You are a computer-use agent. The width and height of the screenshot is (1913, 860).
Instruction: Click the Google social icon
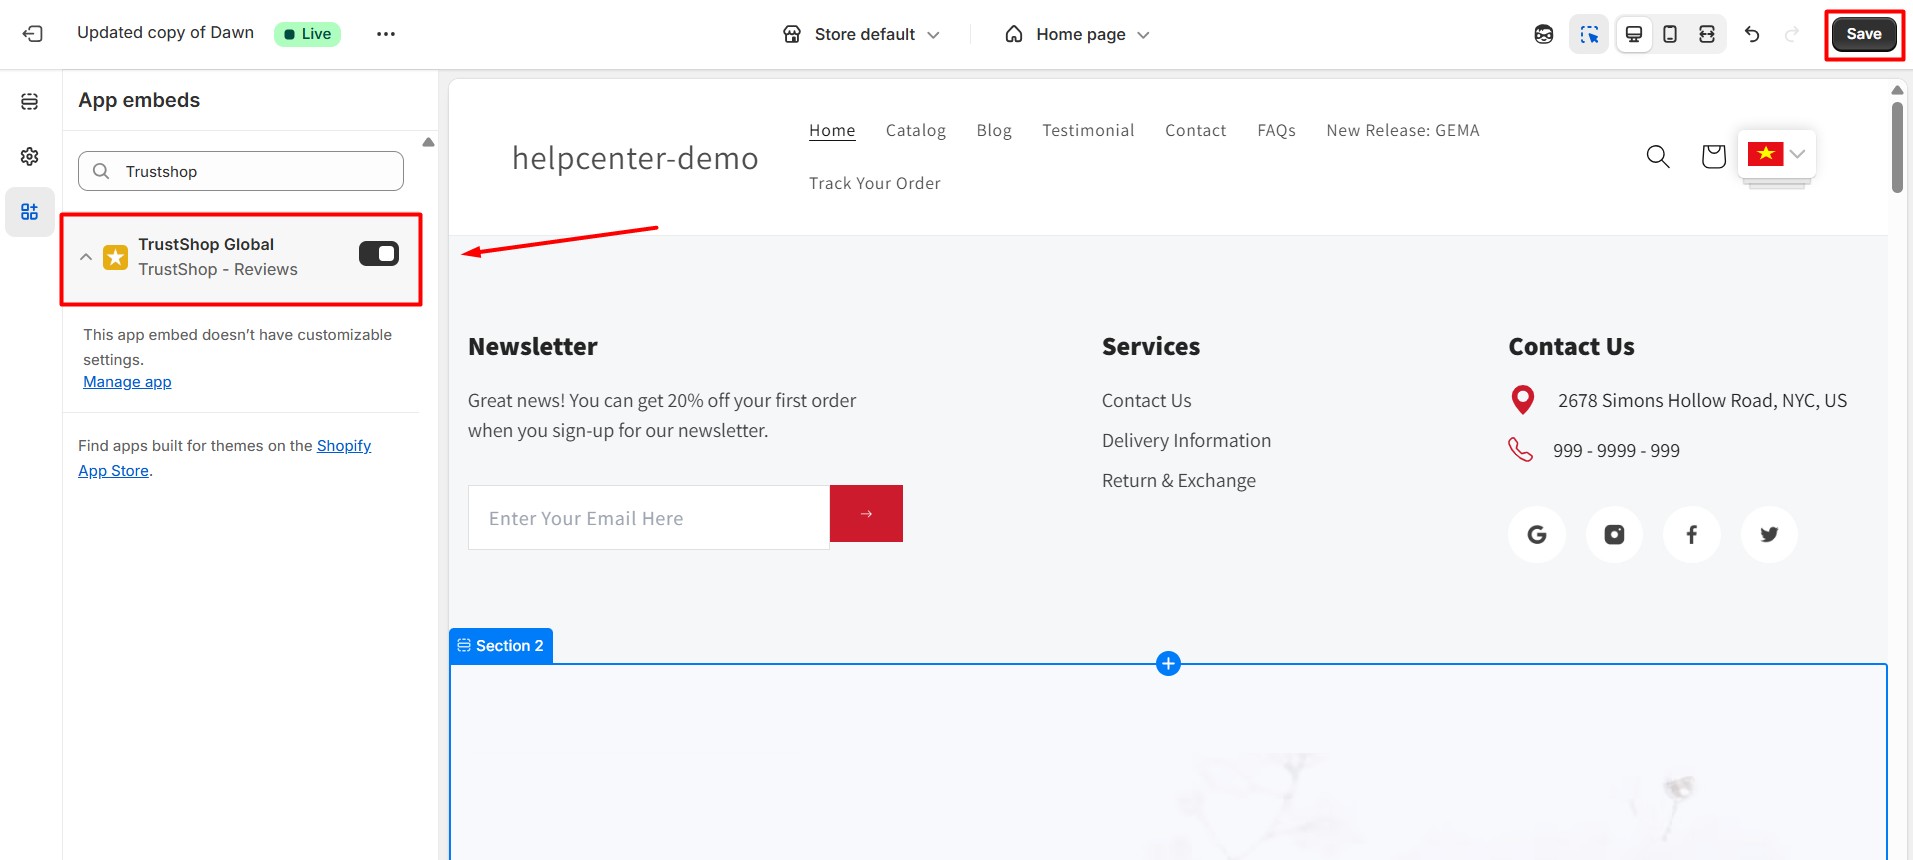tap(1537, 535)
